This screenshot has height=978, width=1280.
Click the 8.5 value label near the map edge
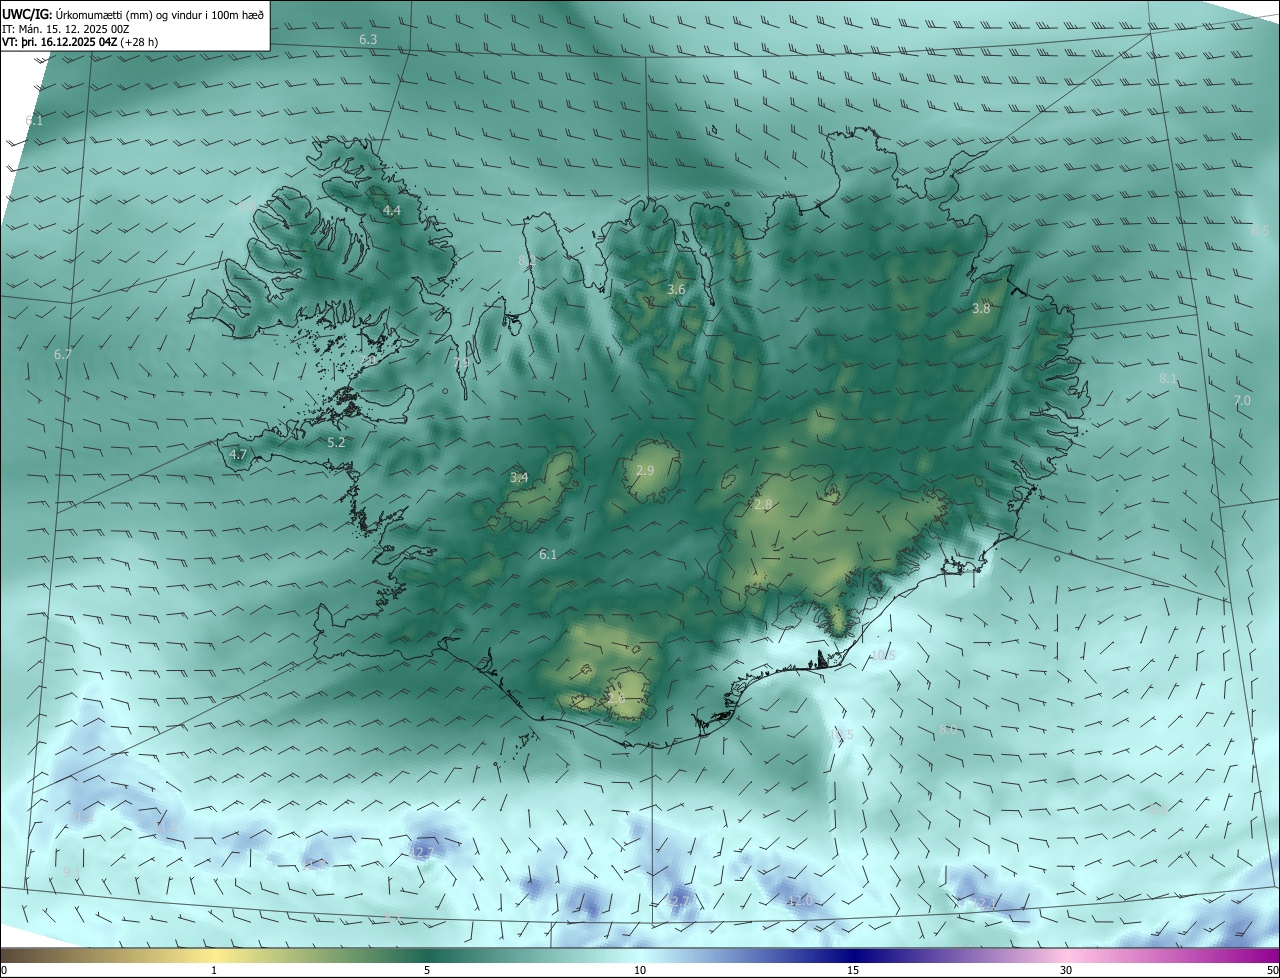point(1260,231)
